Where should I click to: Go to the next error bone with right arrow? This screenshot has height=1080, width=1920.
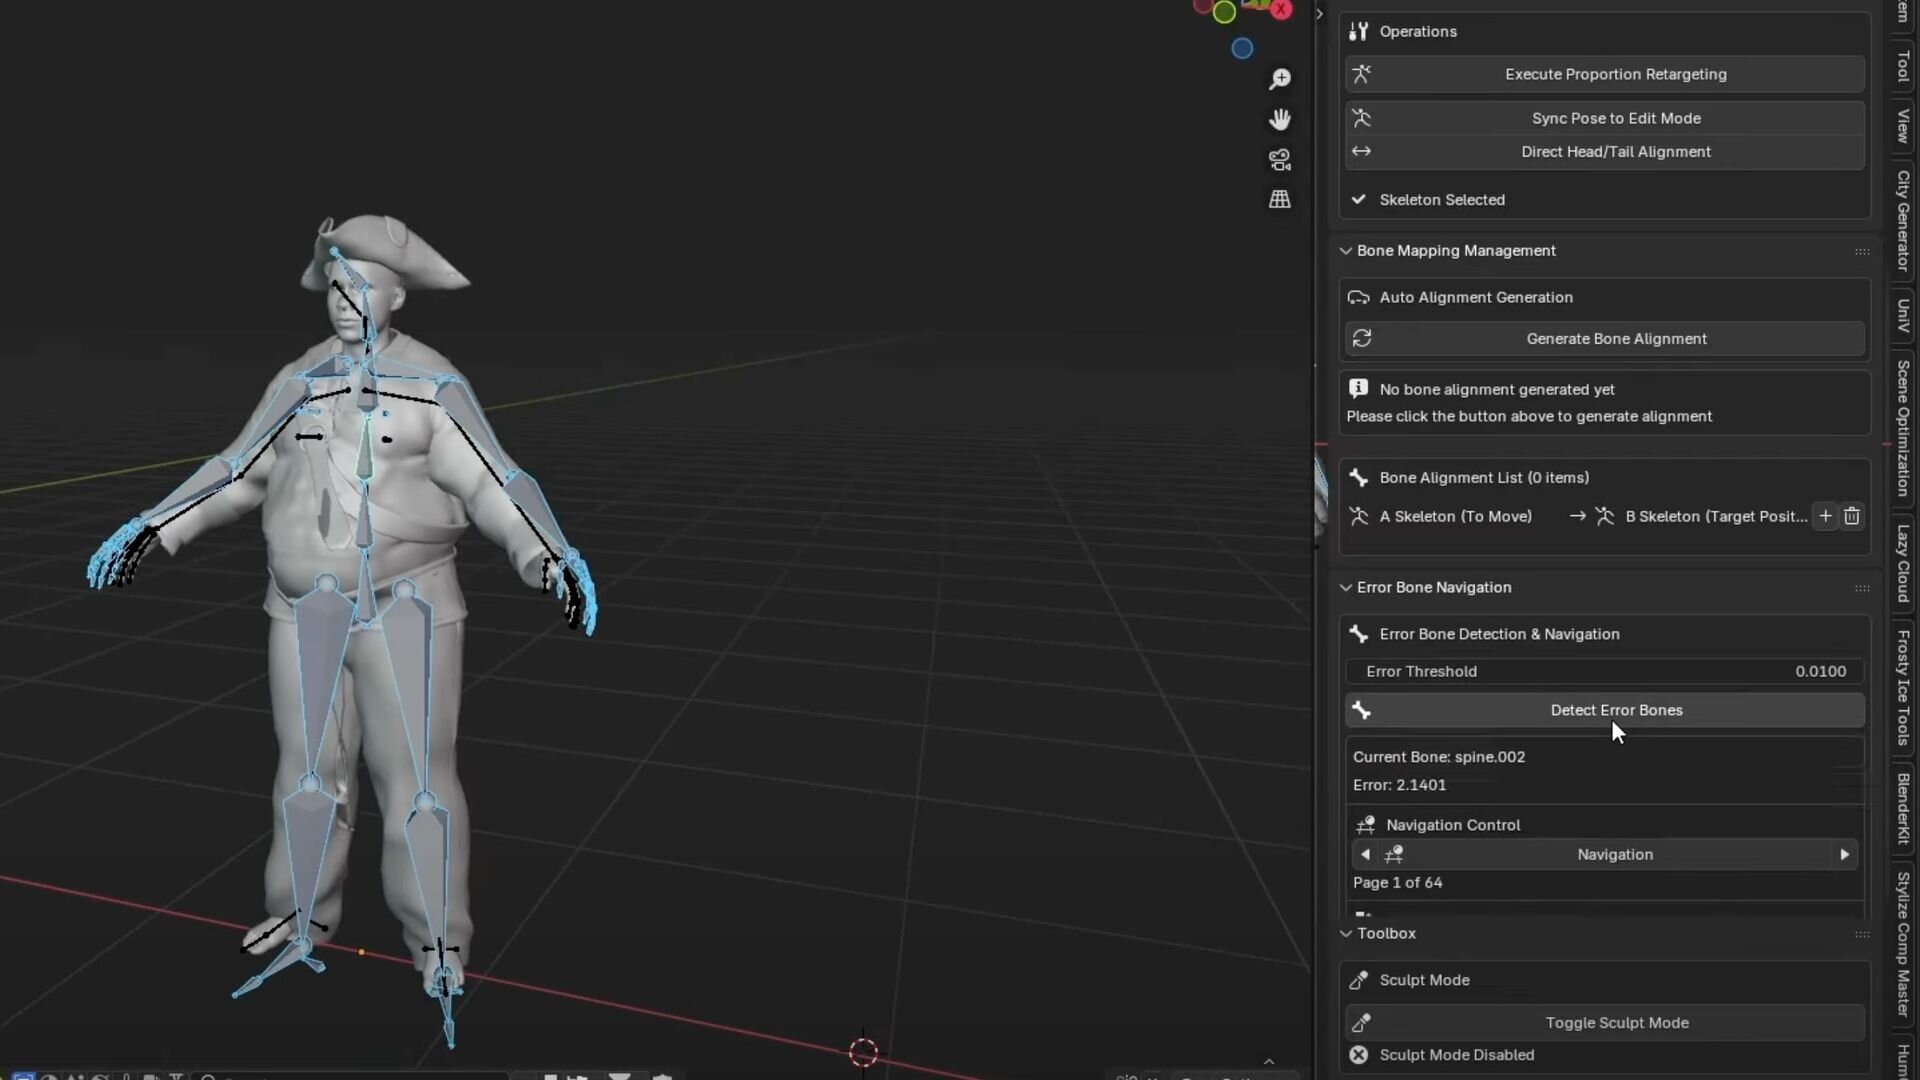coord(1845,854)
